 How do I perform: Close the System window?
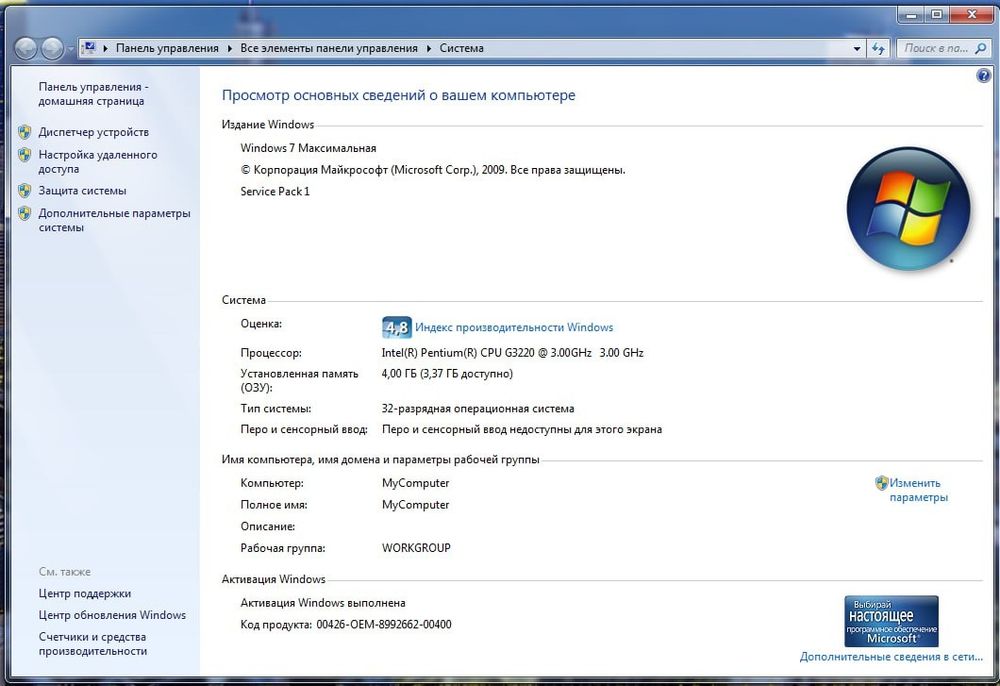[971, 14]
